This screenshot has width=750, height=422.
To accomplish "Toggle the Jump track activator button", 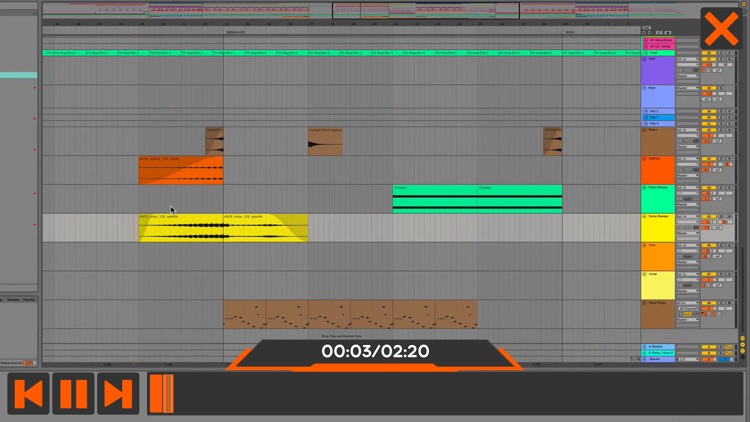I will click(709, 274).
